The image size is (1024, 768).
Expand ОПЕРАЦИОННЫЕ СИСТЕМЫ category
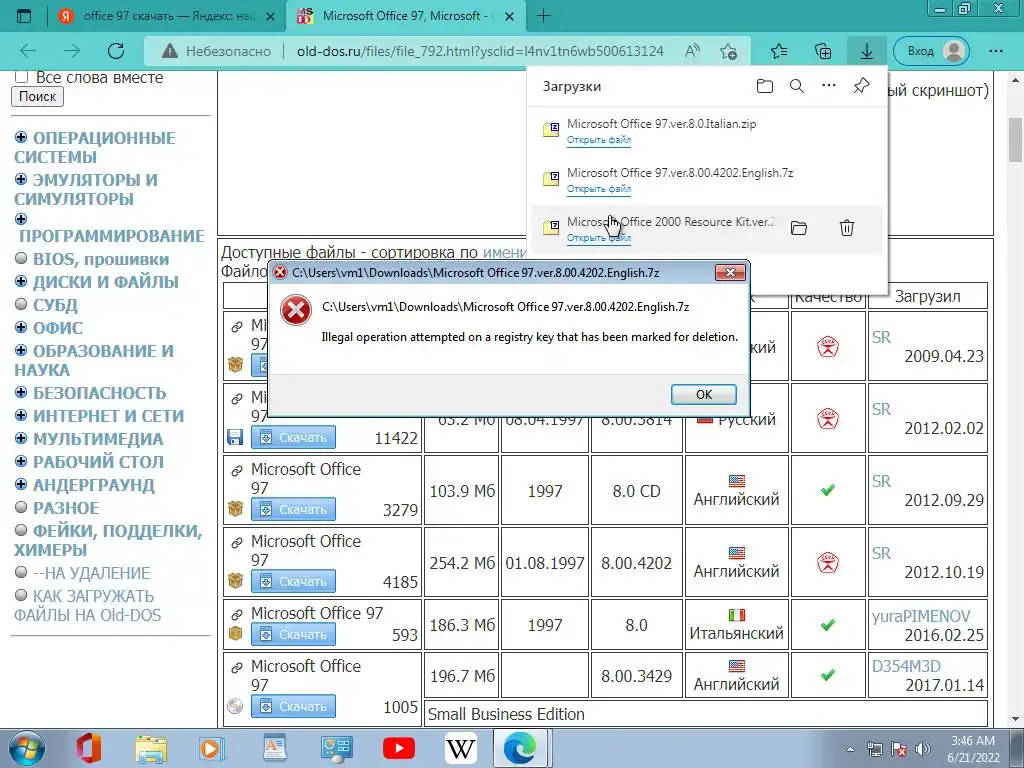(21, 137)
